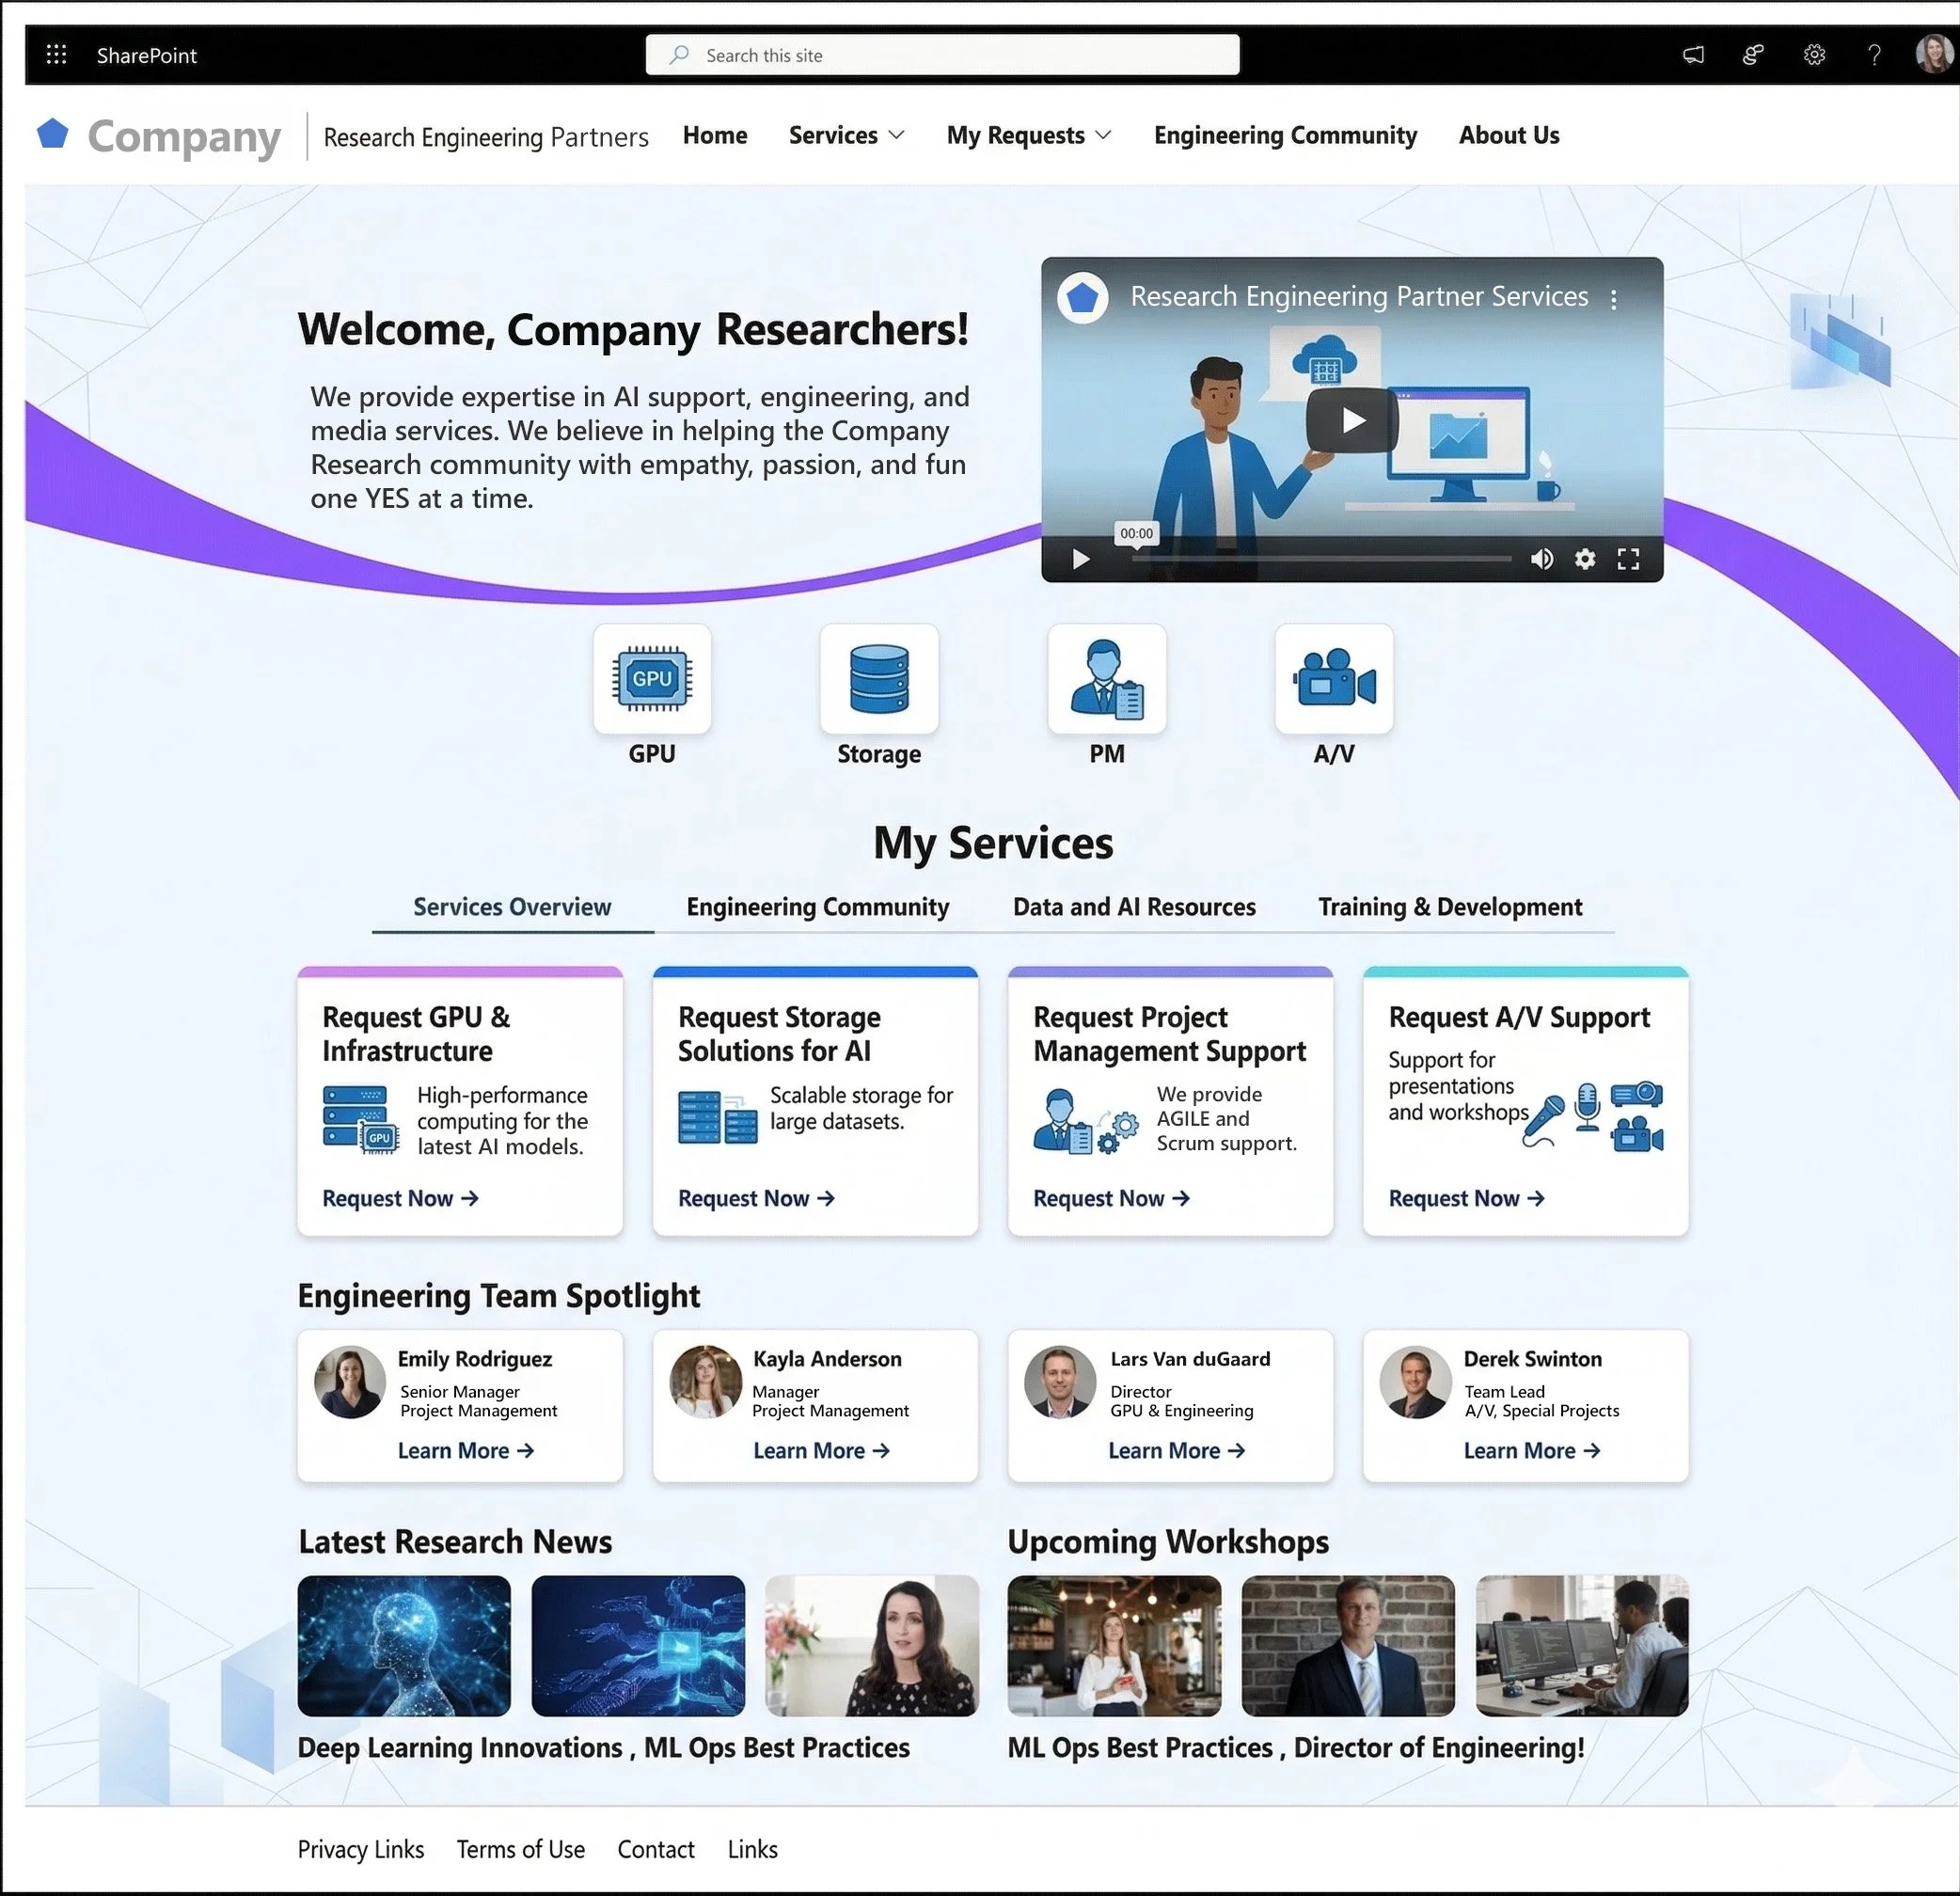
Task: Click the GPU chip quick link icon
Action: point(651,679)
